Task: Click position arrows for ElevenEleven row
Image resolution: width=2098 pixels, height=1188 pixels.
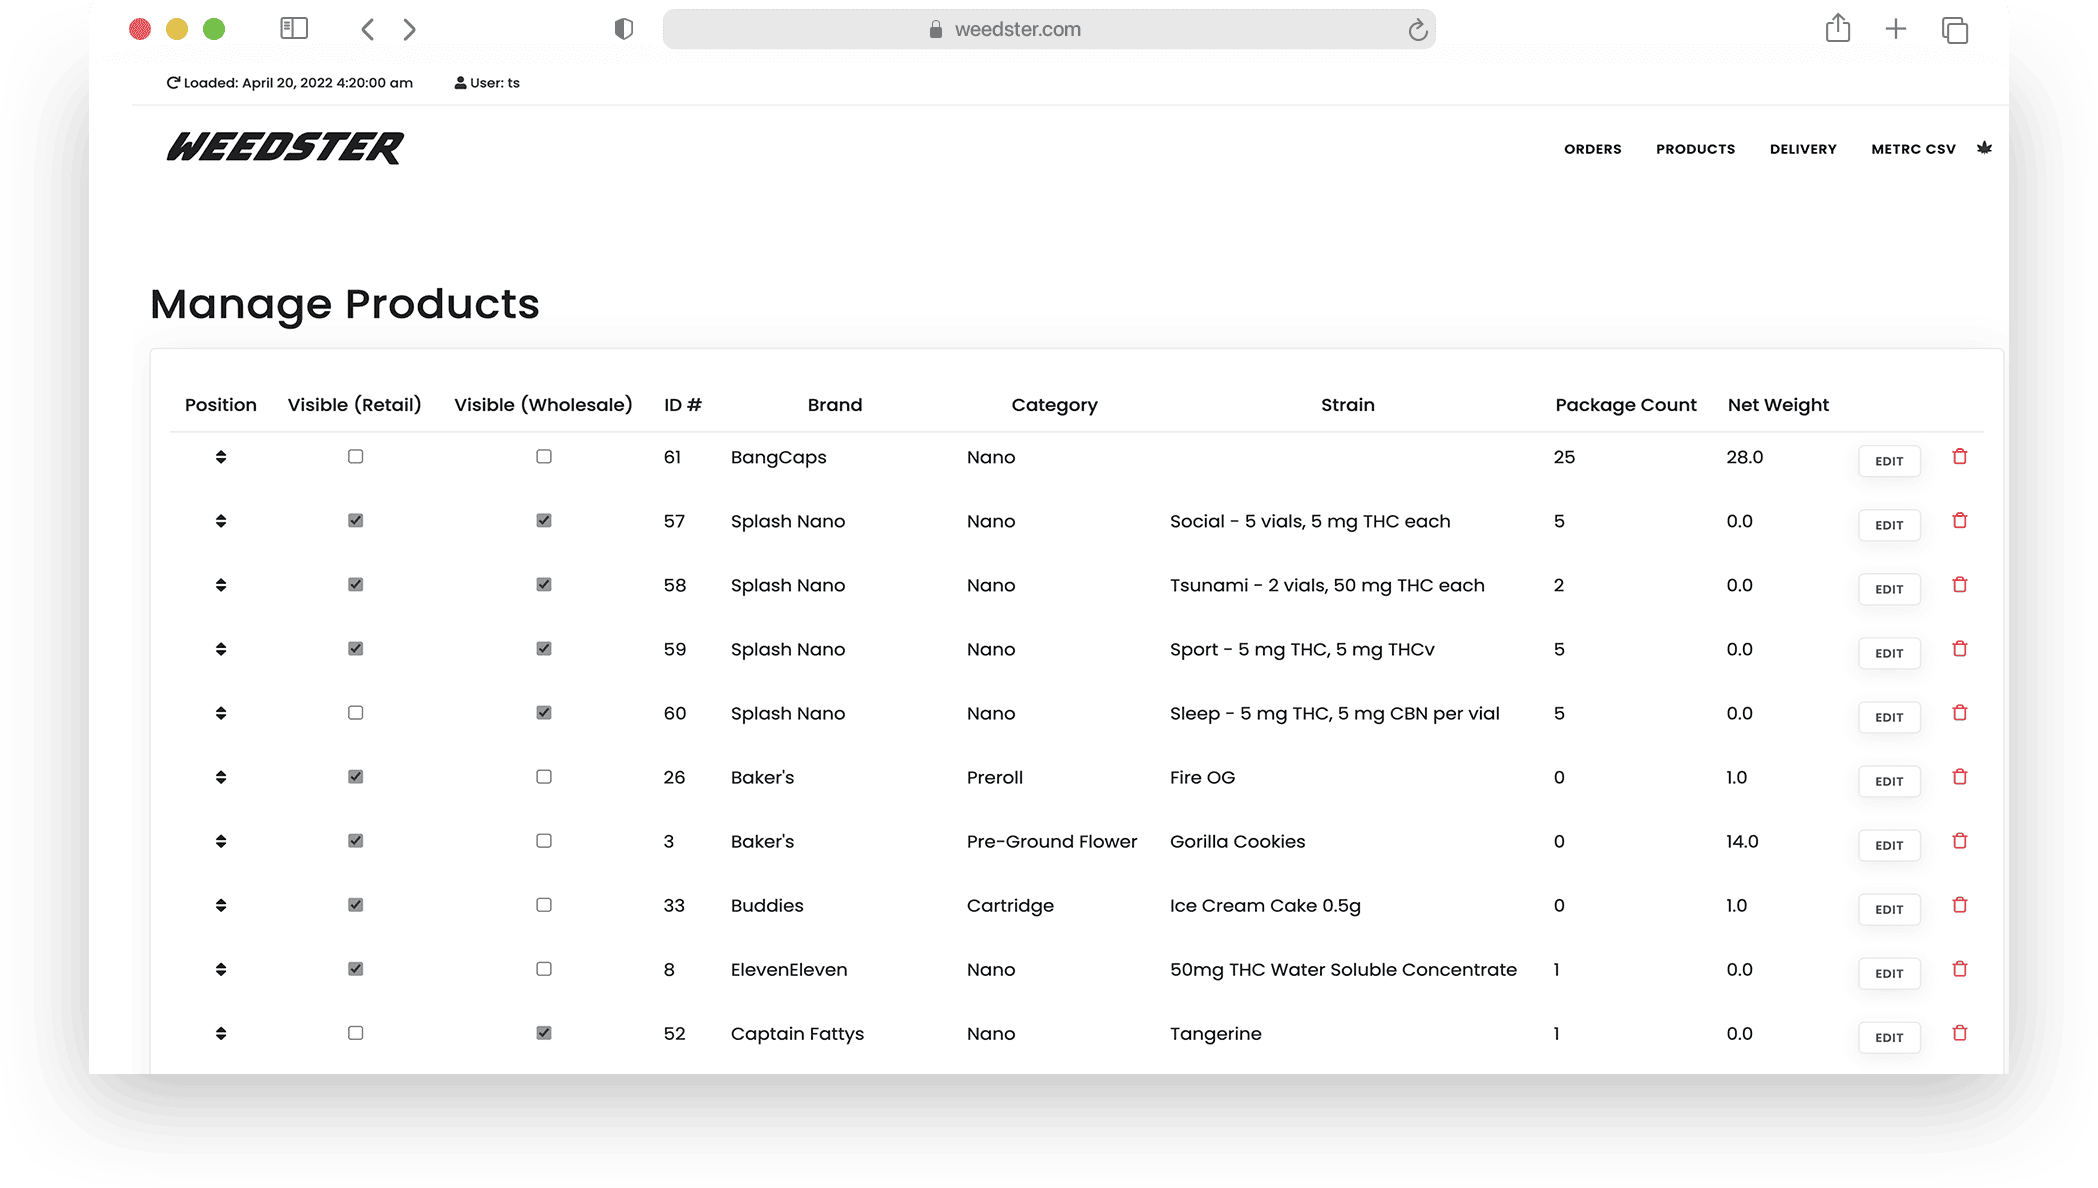Action: [x=221, y=969]
